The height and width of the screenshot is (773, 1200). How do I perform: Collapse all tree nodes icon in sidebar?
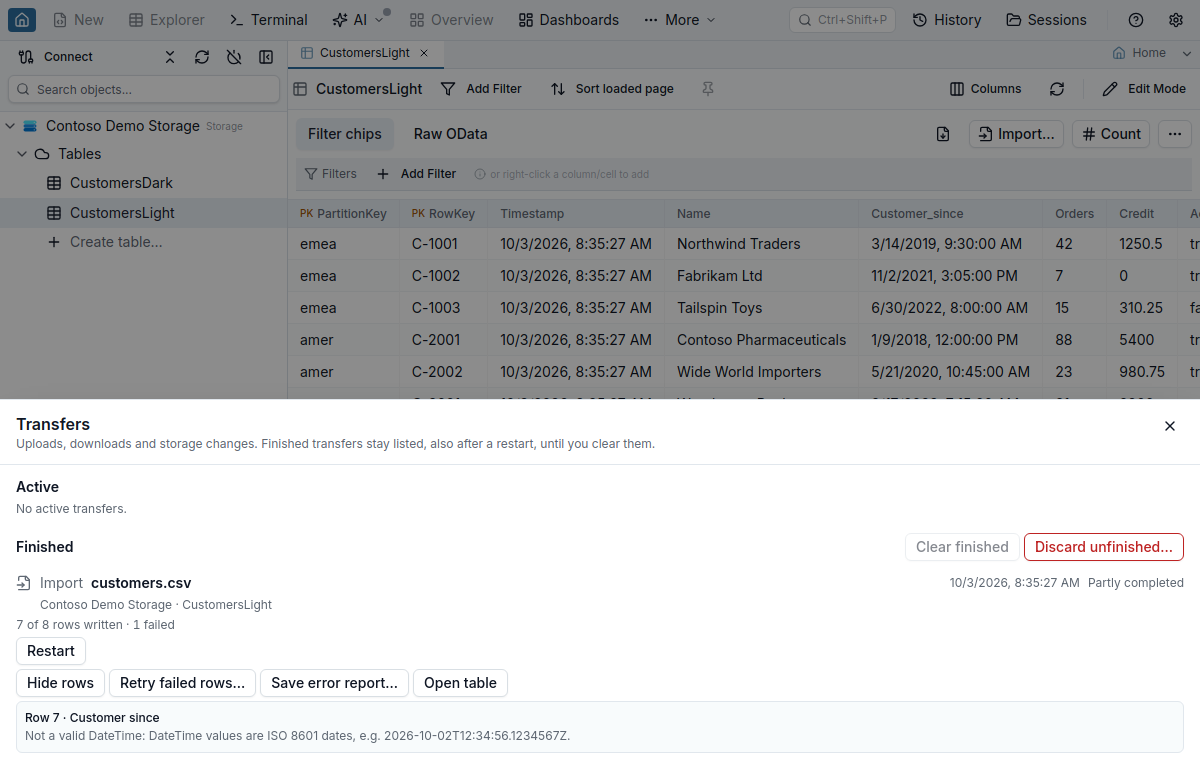coord(170,57)
